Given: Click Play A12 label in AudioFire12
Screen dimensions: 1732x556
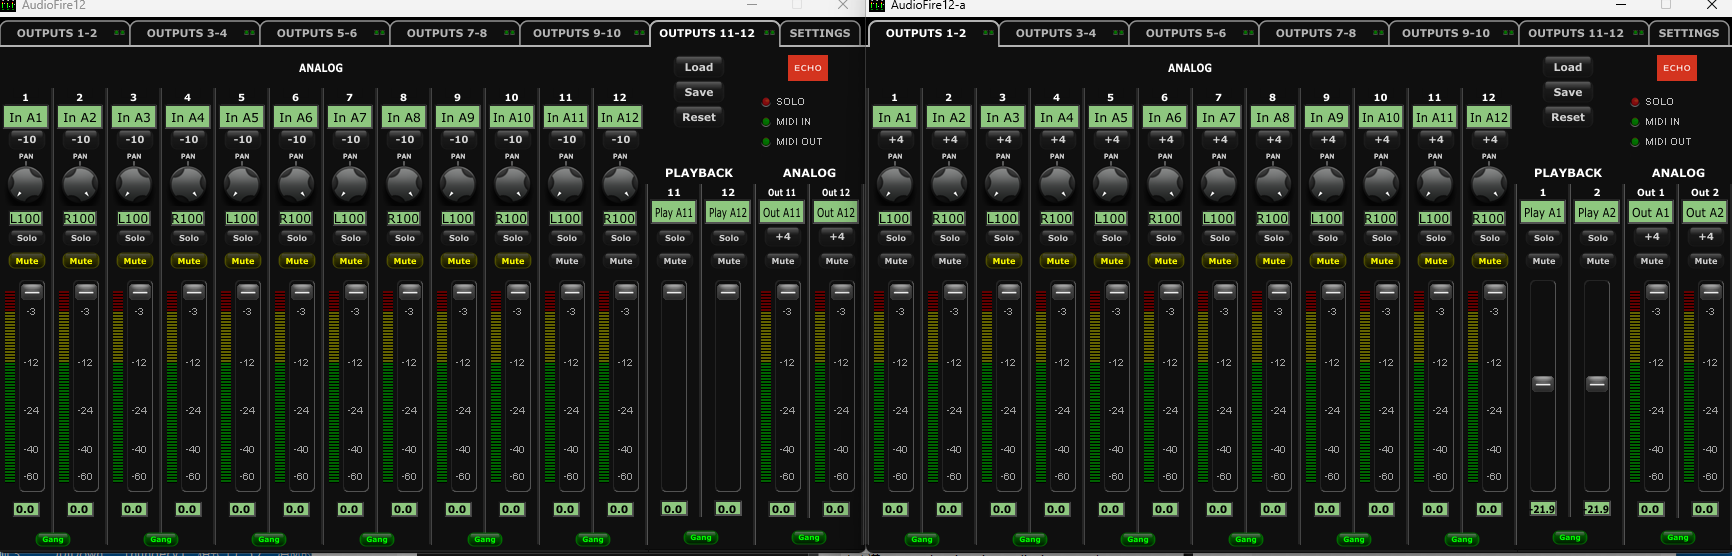Looking at the screenshot, I should click(x=728, y=212).
